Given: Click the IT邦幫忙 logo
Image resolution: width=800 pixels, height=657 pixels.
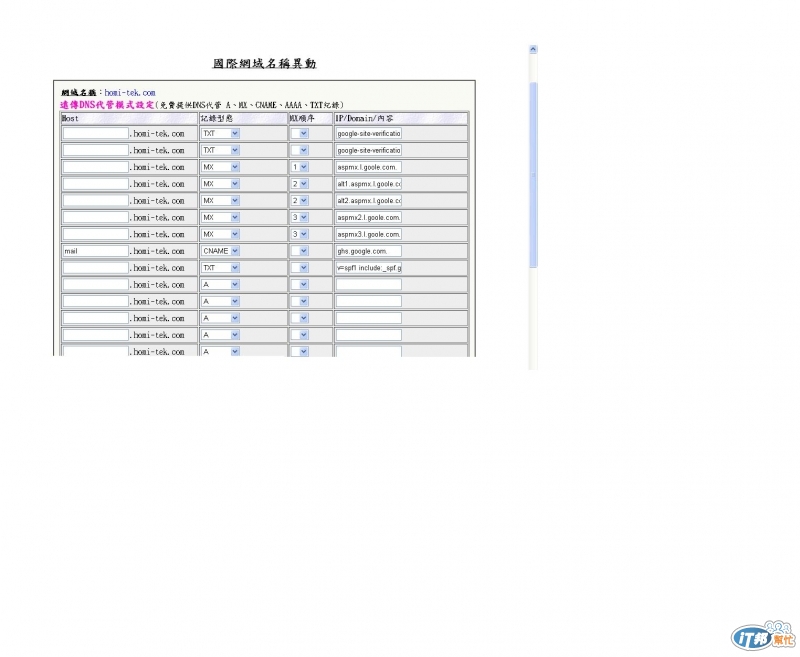Looking at the screenshot, I should tap(764, 636).
